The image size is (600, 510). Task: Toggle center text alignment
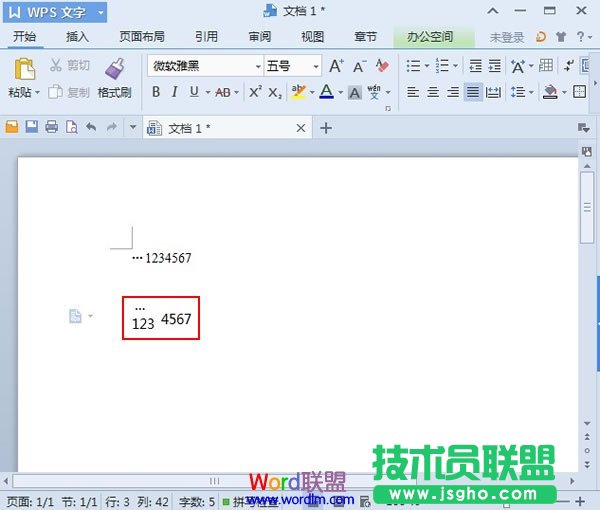pos(433,92)
